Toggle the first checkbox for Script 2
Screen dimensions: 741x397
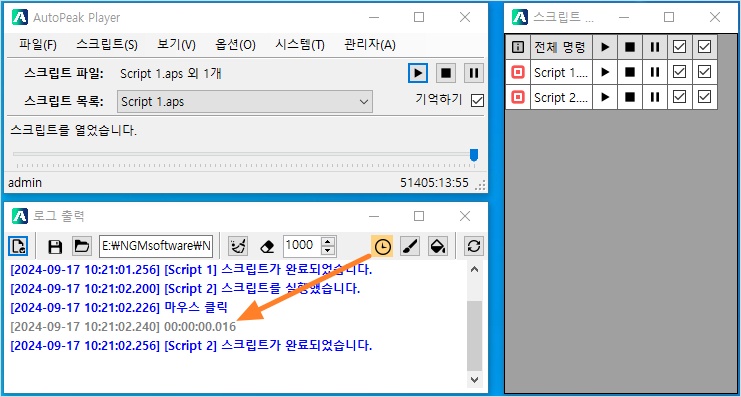coord(680,97)
